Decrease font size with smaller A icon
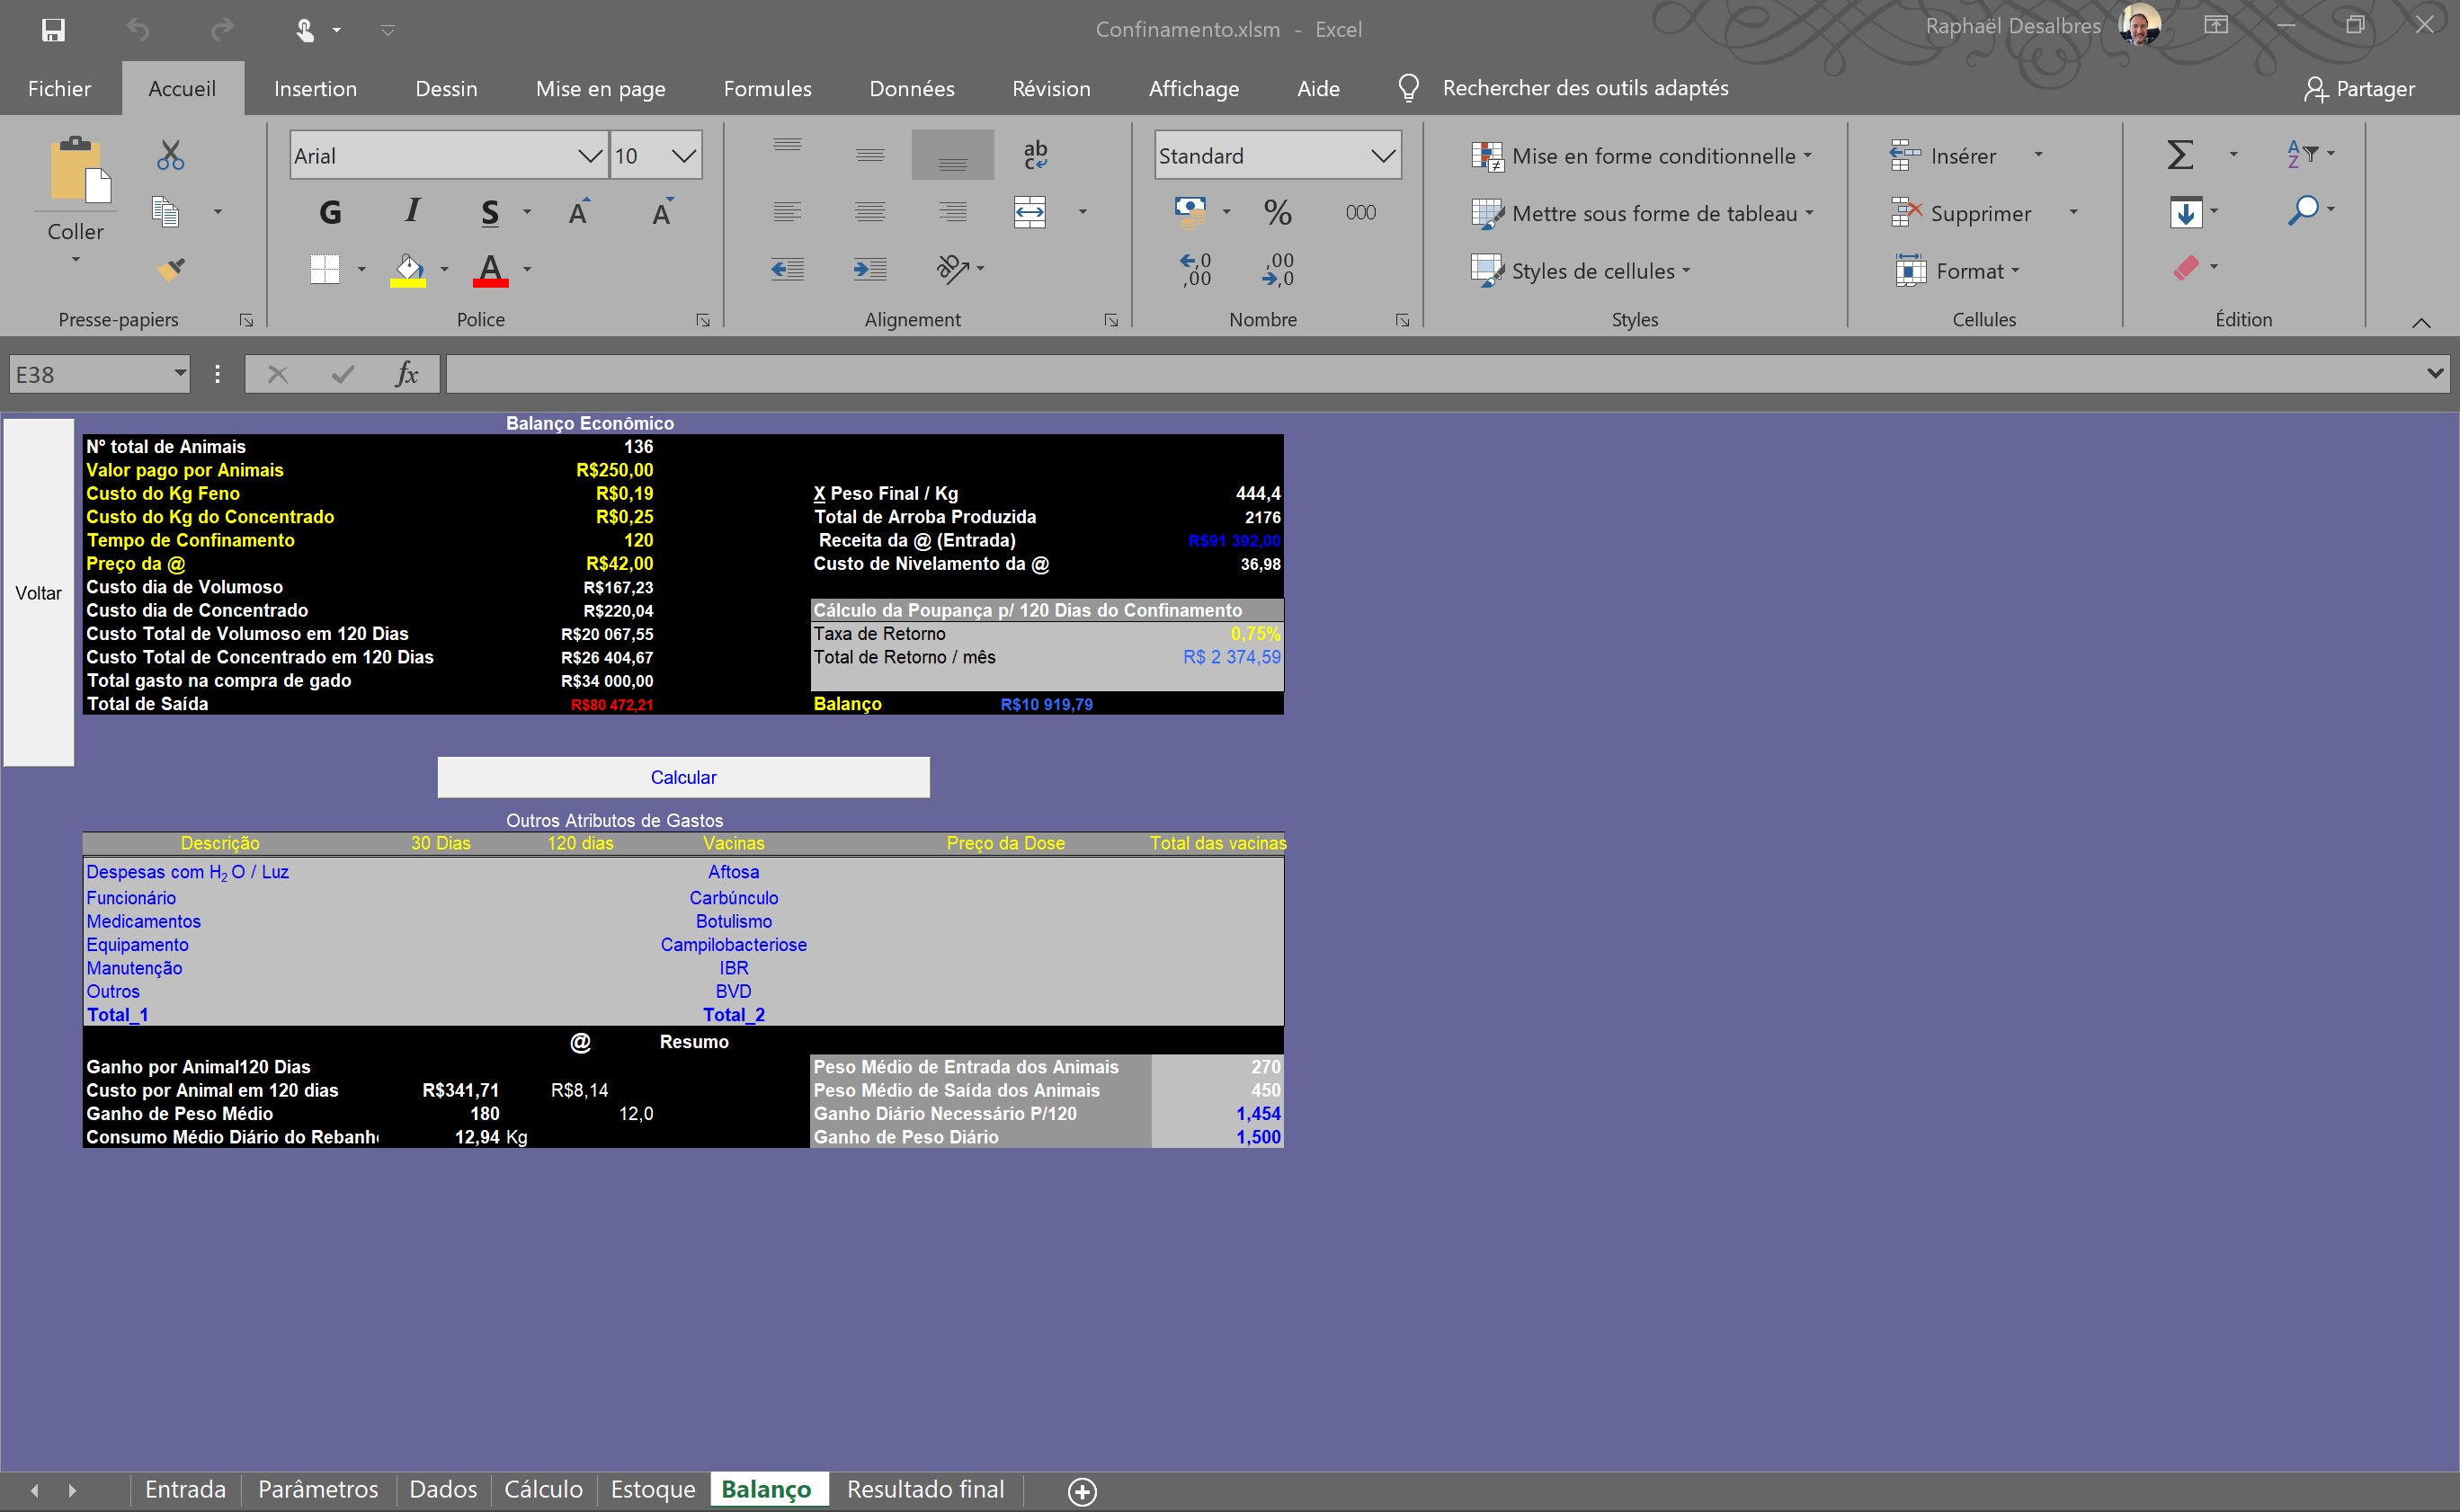The height and width of the screenshot is (1512, 2460). pos(662,212)
